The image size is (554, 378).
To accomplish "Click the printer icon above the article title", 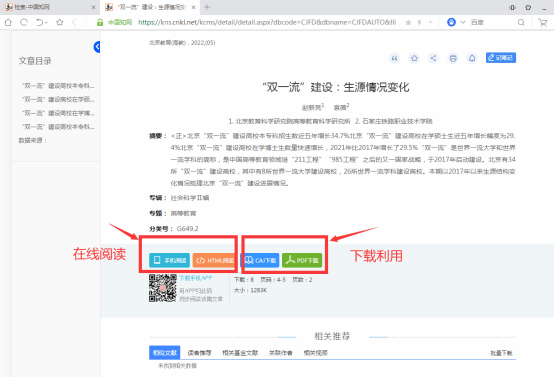I will point(453,58).
